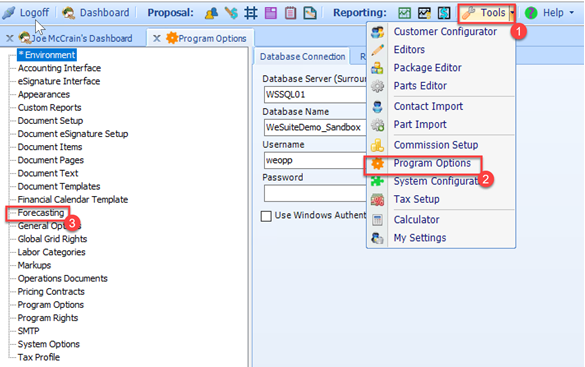Open Appearances in the options tree
Image resolution: width=585 pixels, height=367 pixels.
point(44,94)
